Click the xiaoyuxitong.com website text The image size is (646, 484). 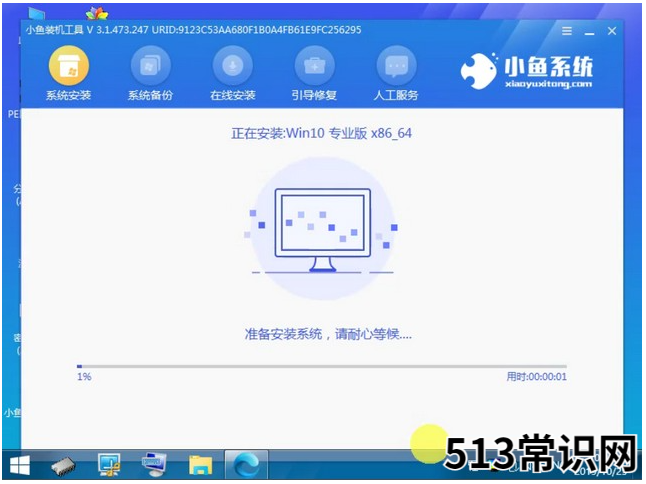tap(548, 84)
